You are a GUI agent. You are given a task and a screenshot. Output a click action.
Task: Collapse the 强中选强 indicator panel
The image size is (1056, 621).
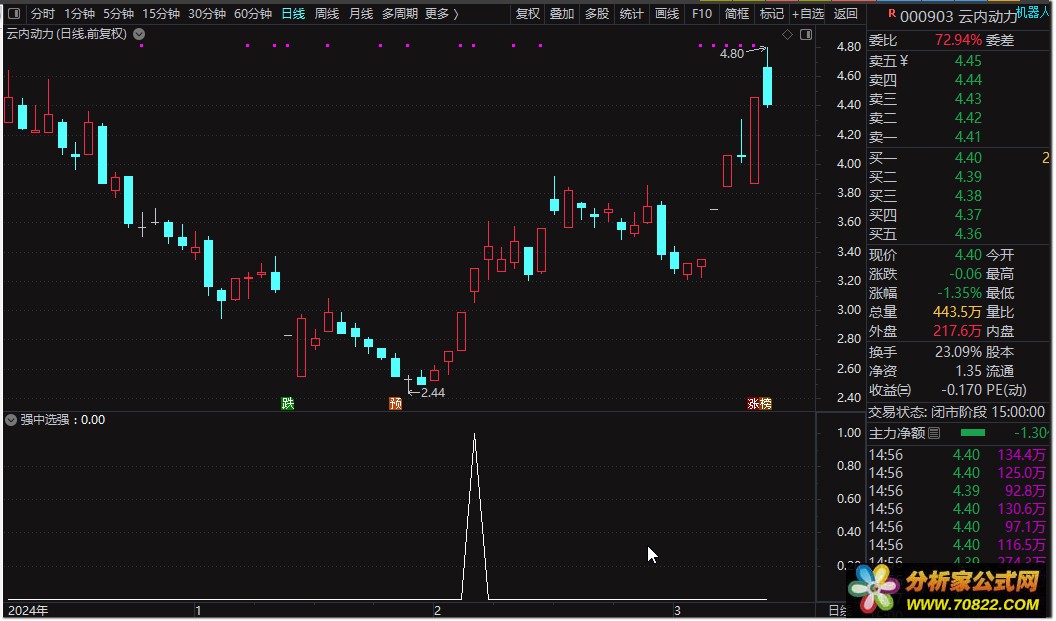point(11,420)
